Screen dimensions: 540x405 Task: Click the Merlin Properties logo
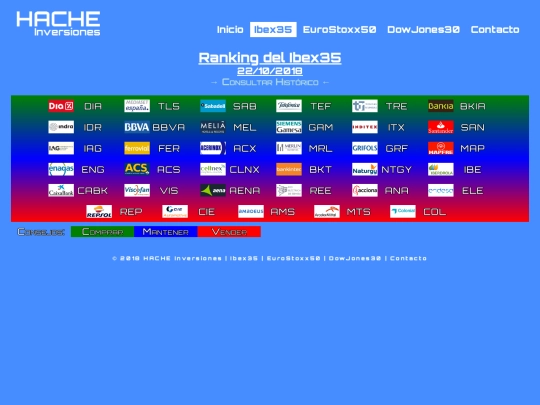[x=289, y=148]
